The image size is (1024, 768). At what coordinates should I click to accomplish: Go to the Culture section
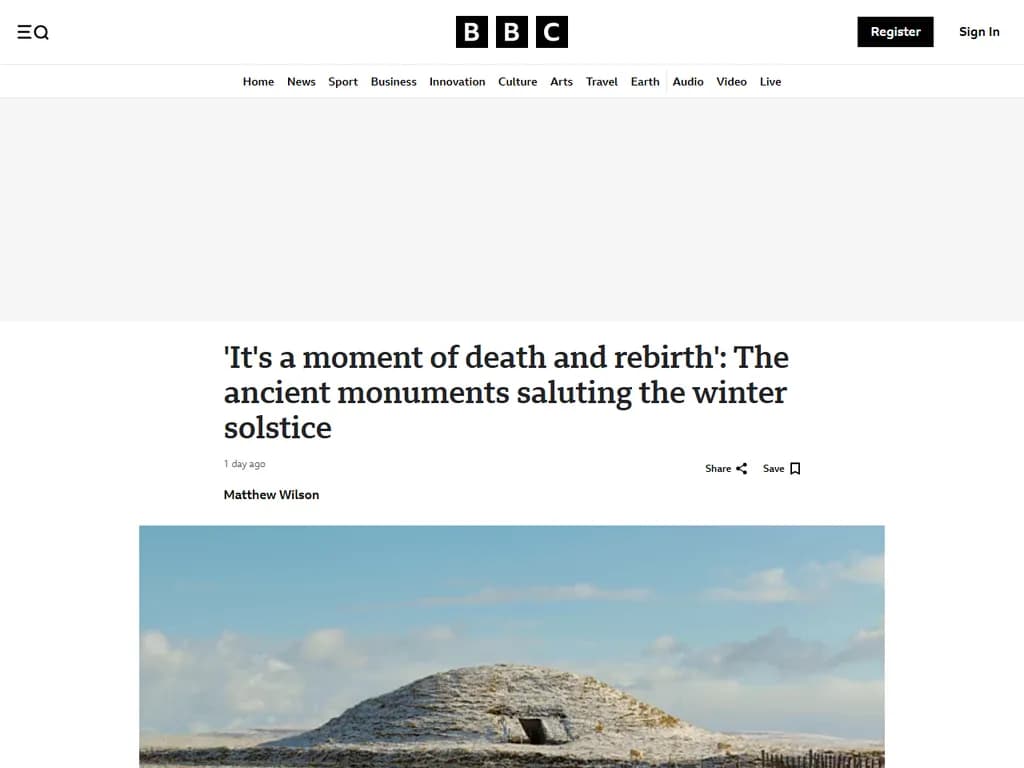pyautogui.click(x=518, y=82)
